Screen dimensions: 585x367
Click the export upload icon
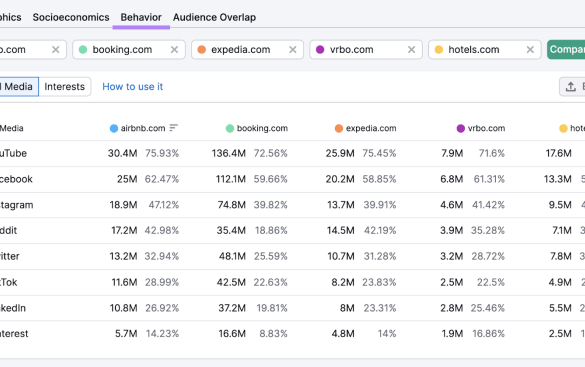570,87
